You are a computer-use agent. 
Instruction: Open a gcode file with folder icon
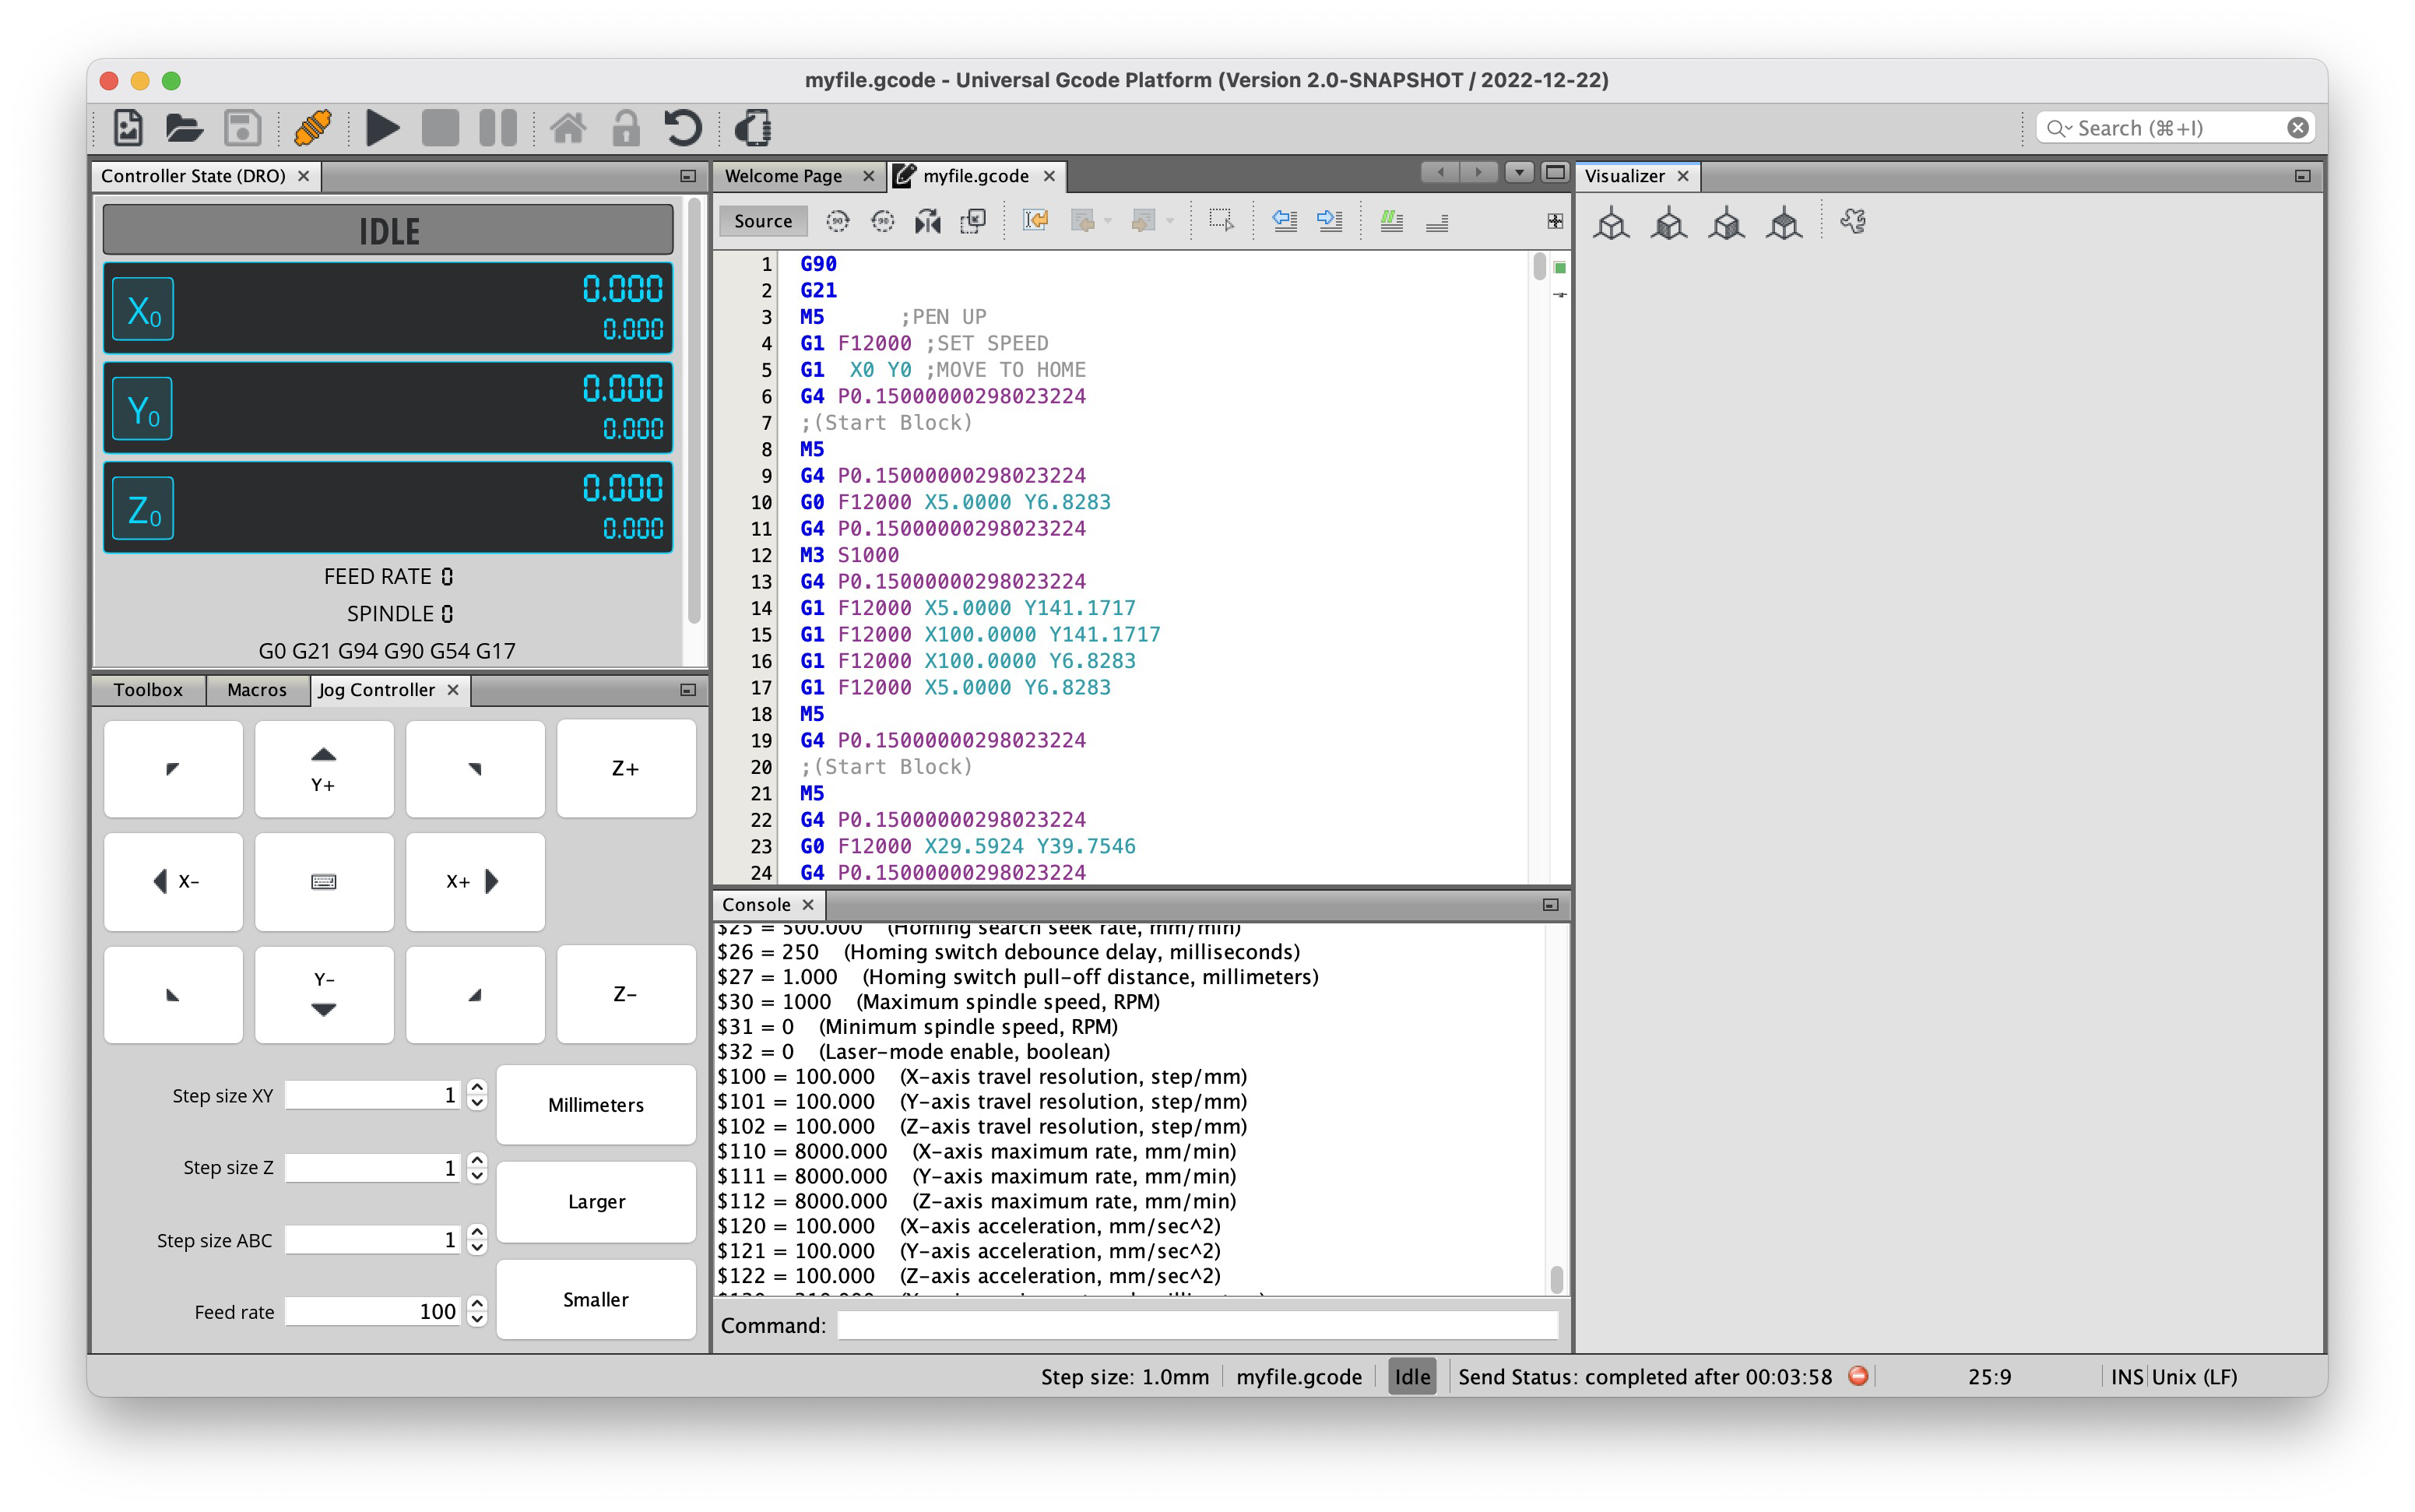184,128
